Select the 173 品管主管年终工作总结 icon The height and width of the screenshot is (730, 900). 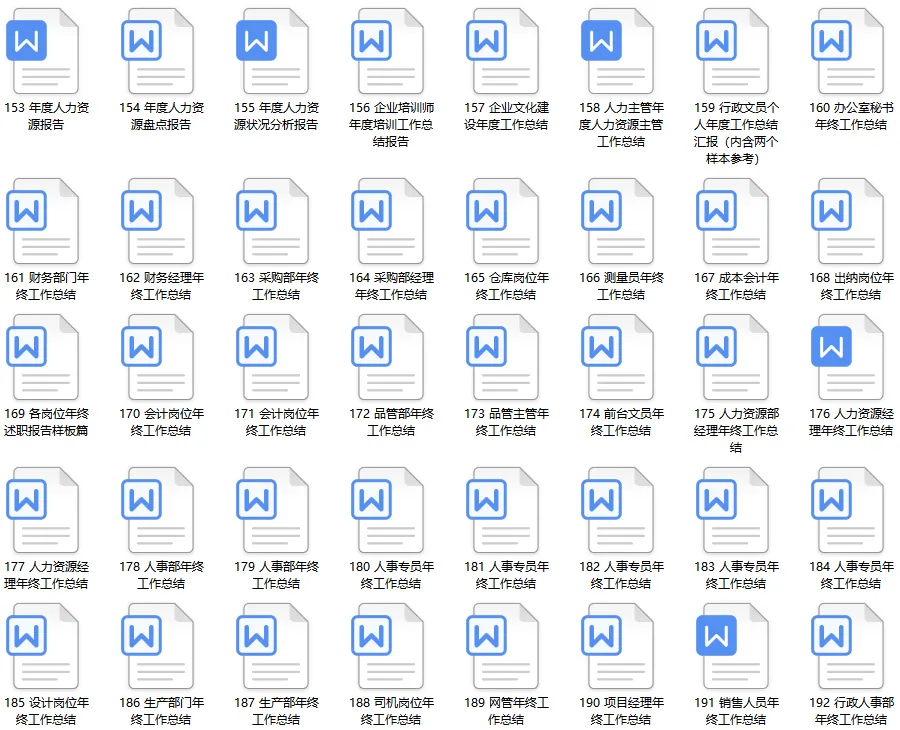point(503,357)
